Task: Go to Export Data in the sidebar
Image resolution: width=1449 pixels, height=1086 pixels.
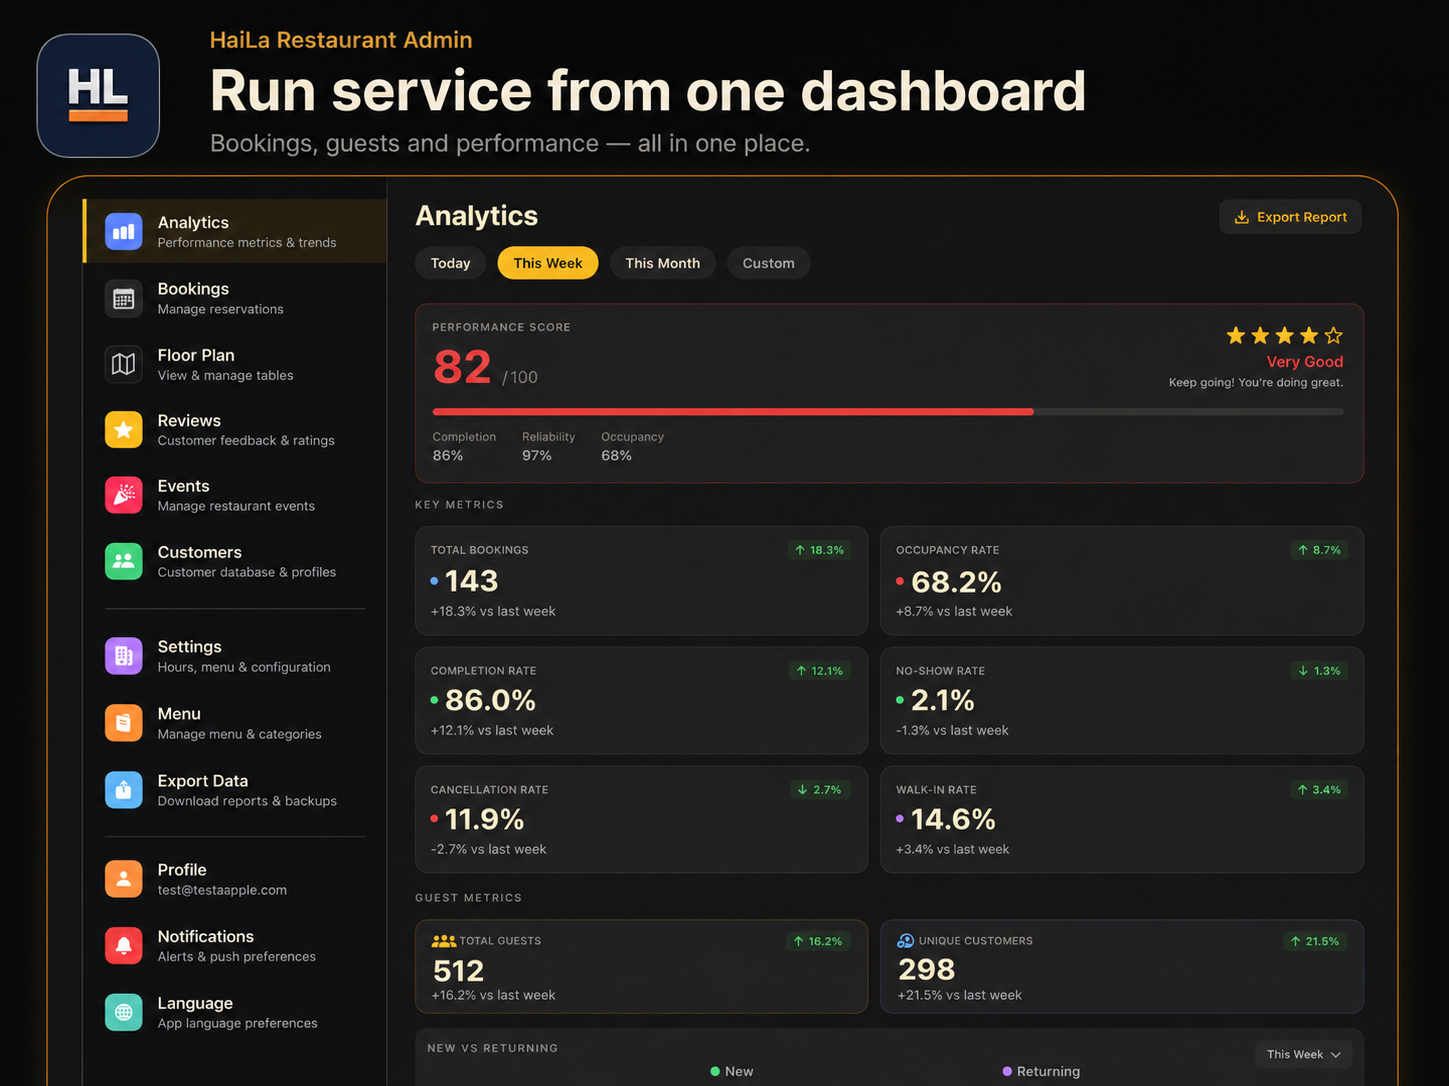Action: [202, 781]
